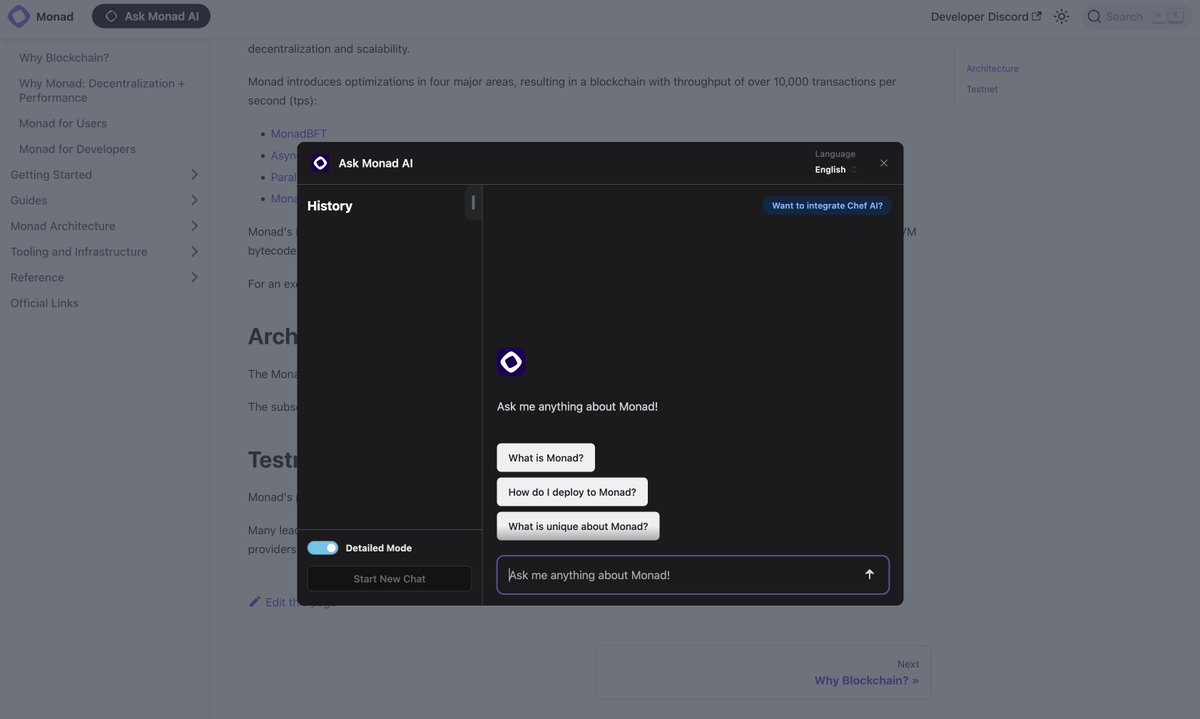Open Monad for Users sidebar item
Image resolution: width=1200 pixels, height=719 pixels.
(x=63, y=124)
